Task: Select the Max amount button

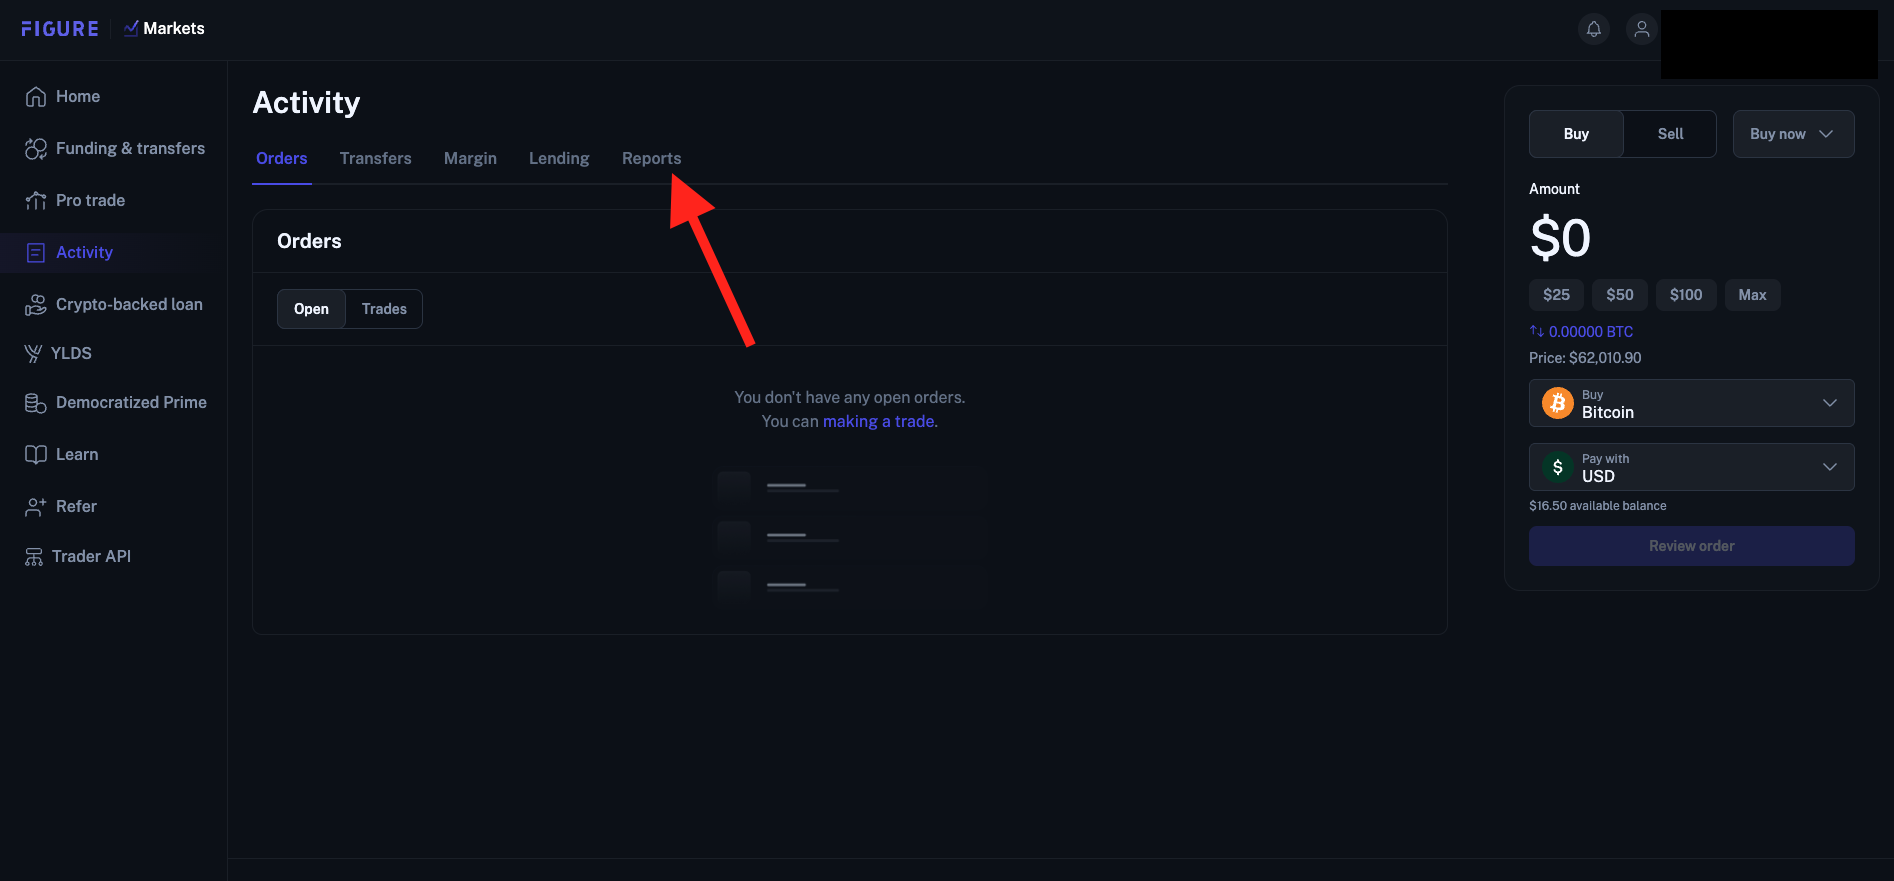Action: [1752, 295]
